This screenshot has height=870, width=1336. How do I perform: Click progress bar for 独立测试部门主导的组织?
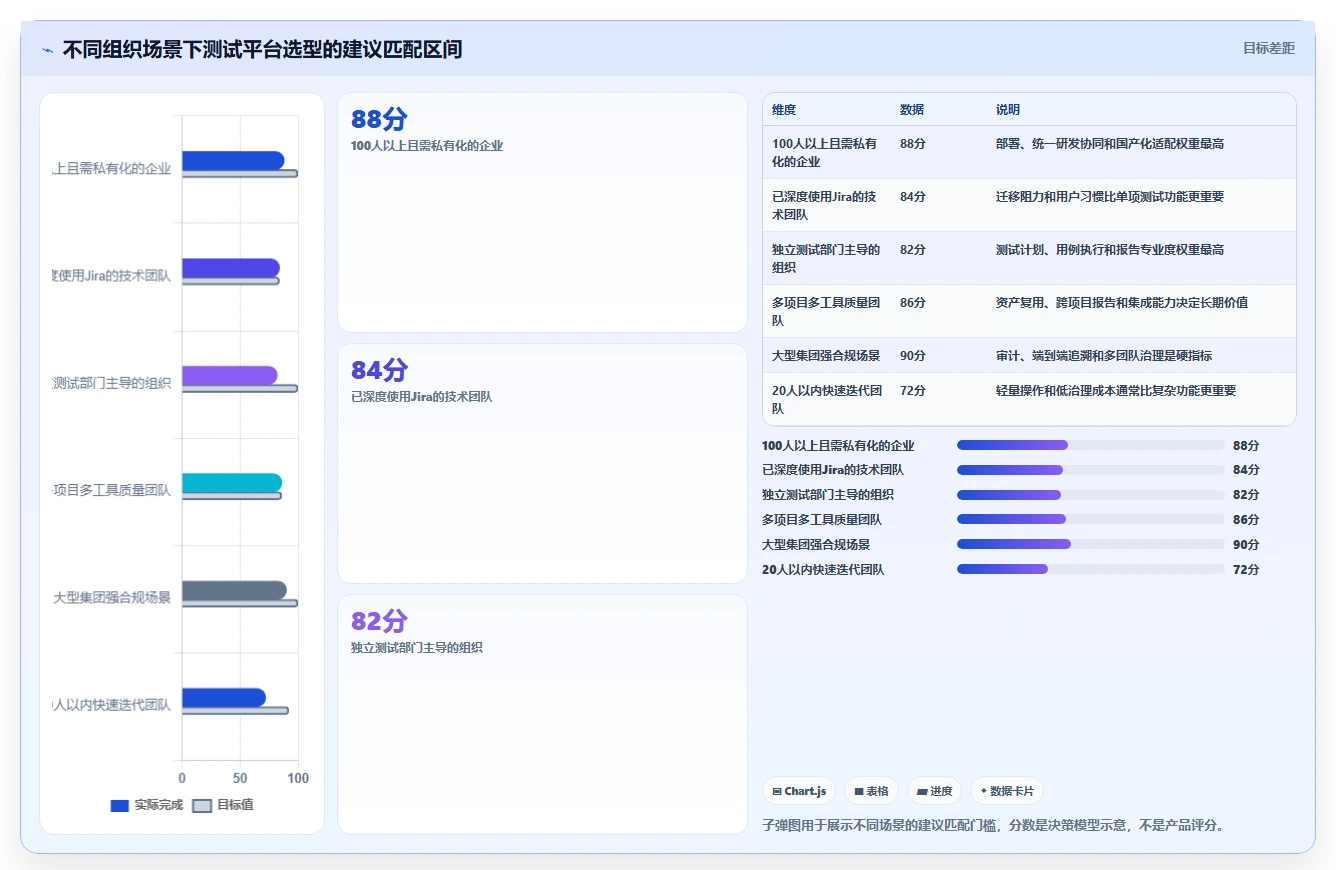pos(1091,495)
